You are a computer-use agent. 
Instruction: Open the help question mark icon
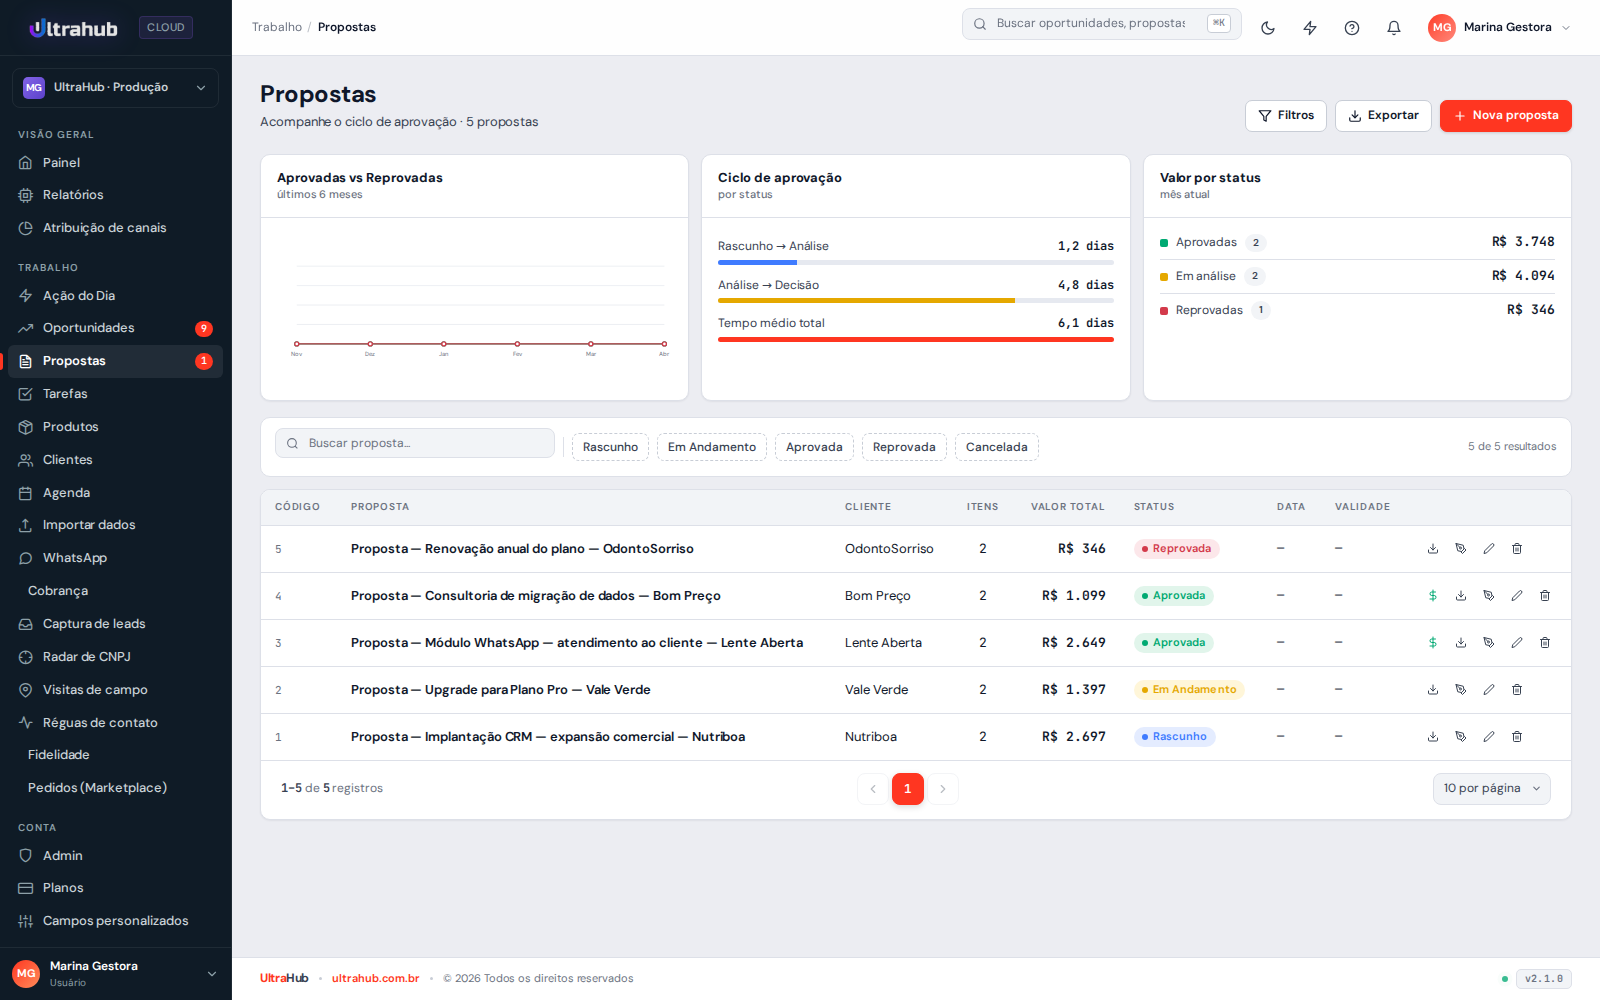coord(1352,28)
